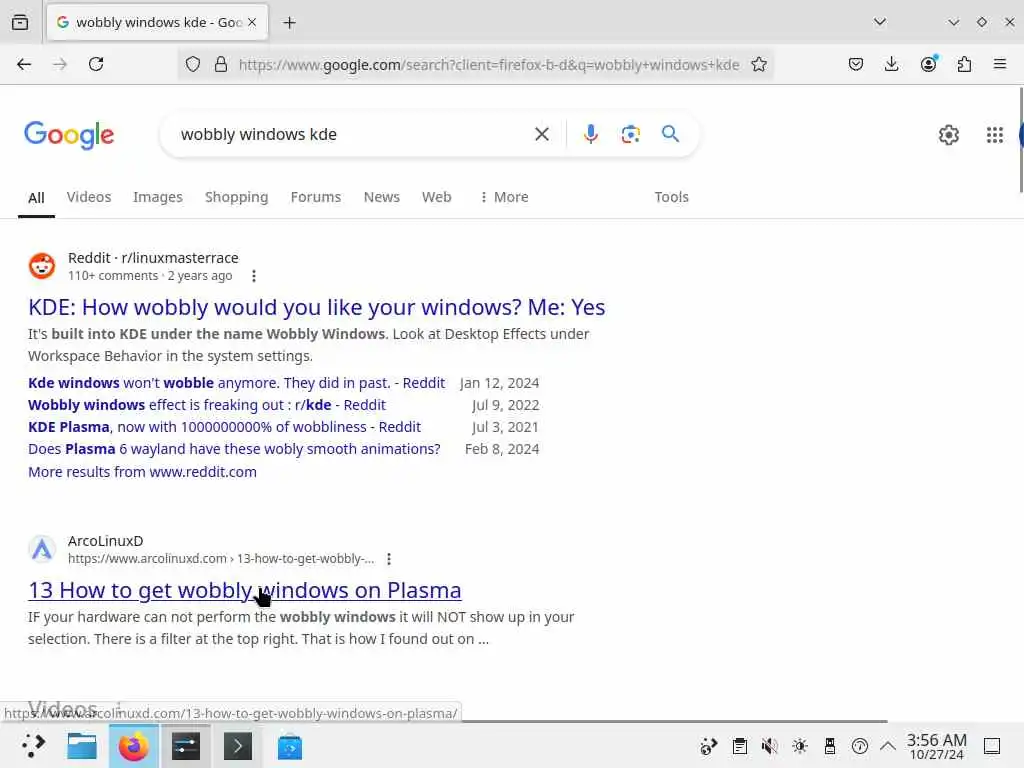Screen dimensions: 1024x768
Task: Open Firefox account menu
Action: point(928,64)
